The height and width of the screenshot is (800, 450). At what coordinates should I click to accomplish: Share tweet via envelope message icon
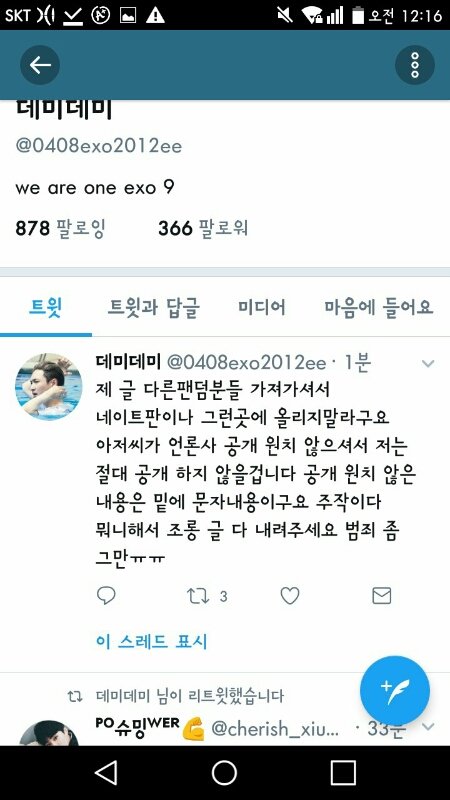pos(382,595)
